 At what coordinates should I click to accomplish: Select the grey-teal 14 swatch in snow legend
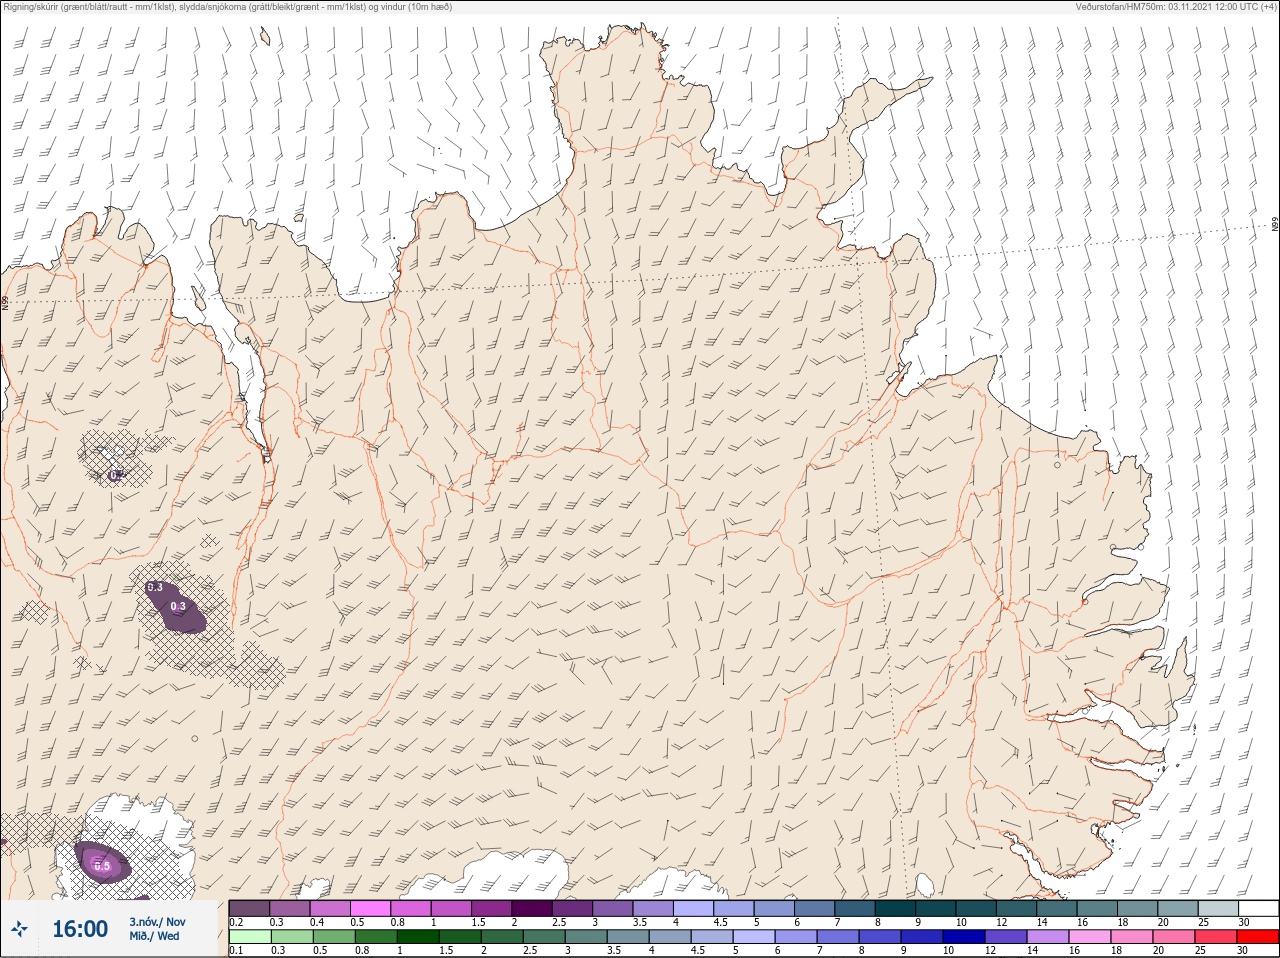click(1057, 908)
